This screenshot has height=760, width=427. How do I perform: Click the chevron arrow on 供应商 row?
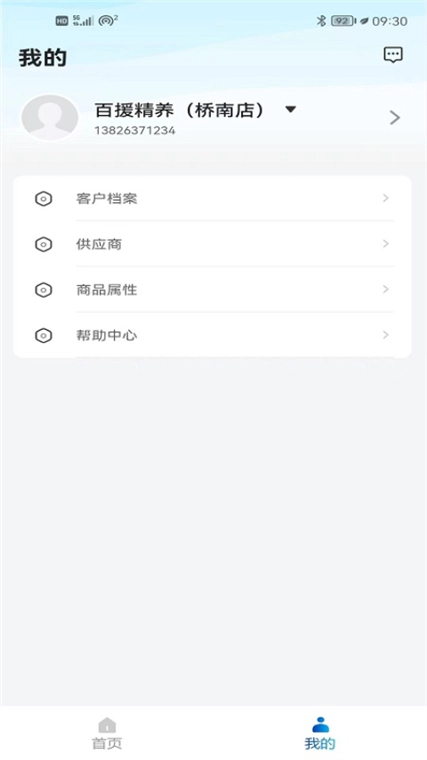386,243
